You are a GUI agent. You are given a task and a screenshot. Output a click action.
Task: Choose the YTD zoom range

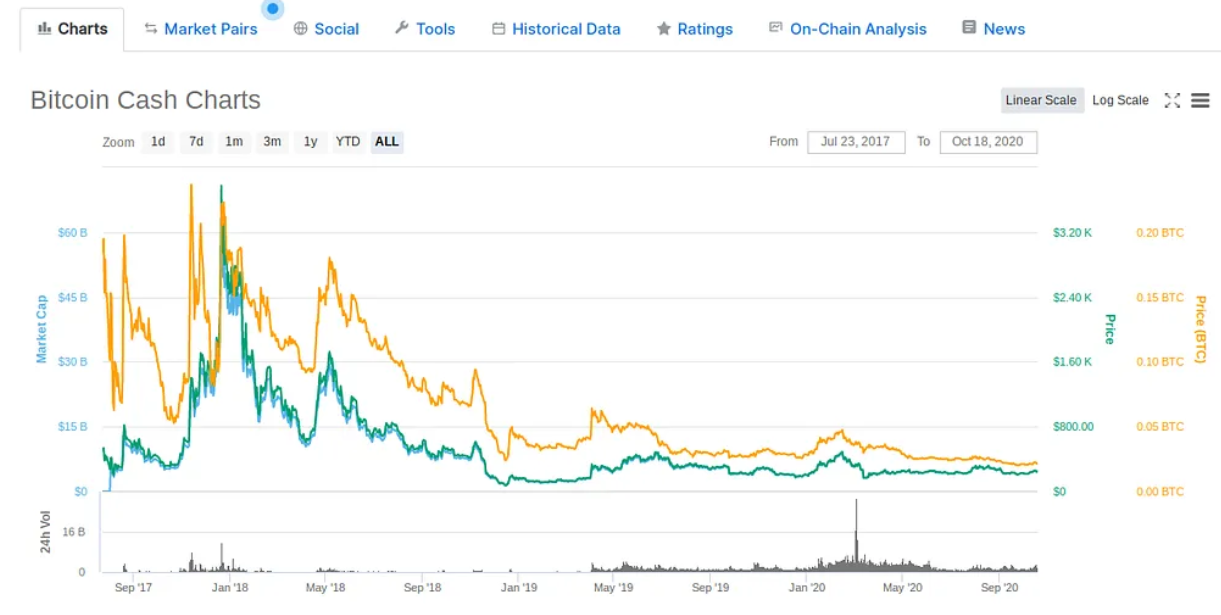click(x=347, y=142)
